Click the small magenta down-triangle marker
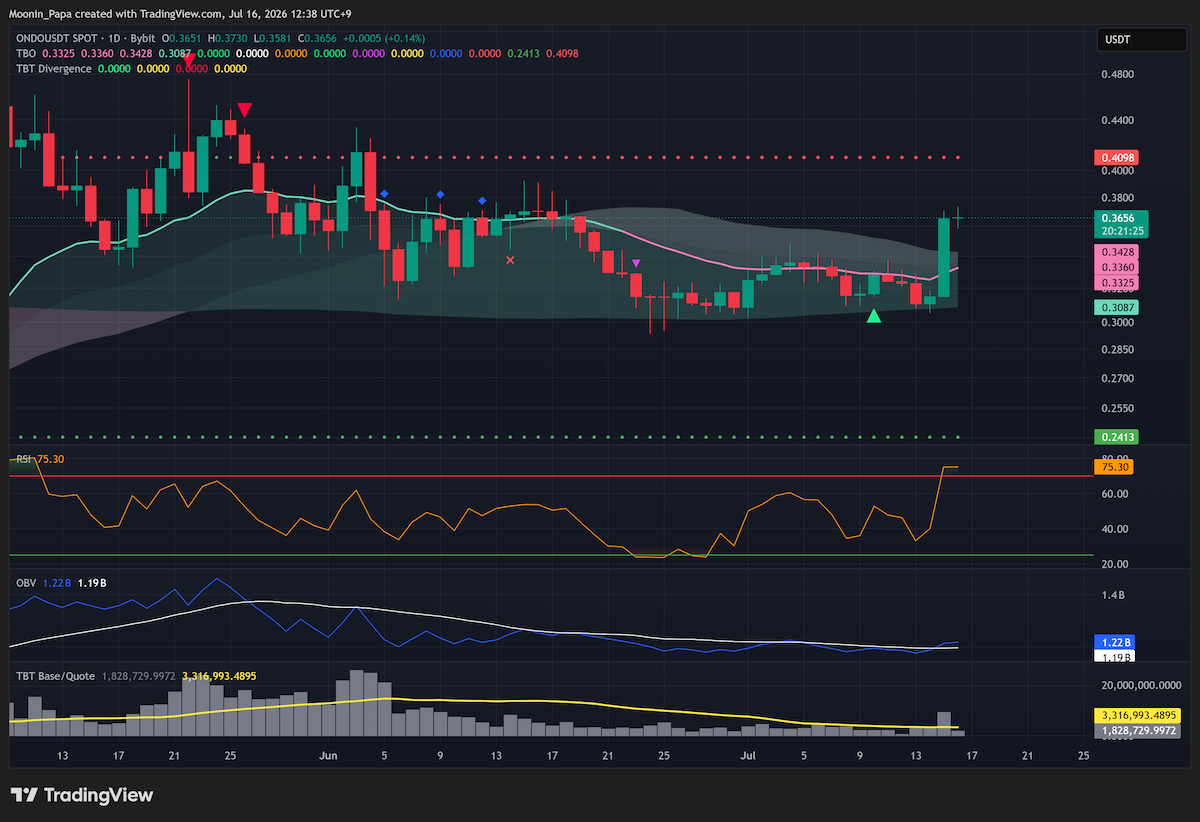Screen dimensions: 1200x822 pos(636,263)
